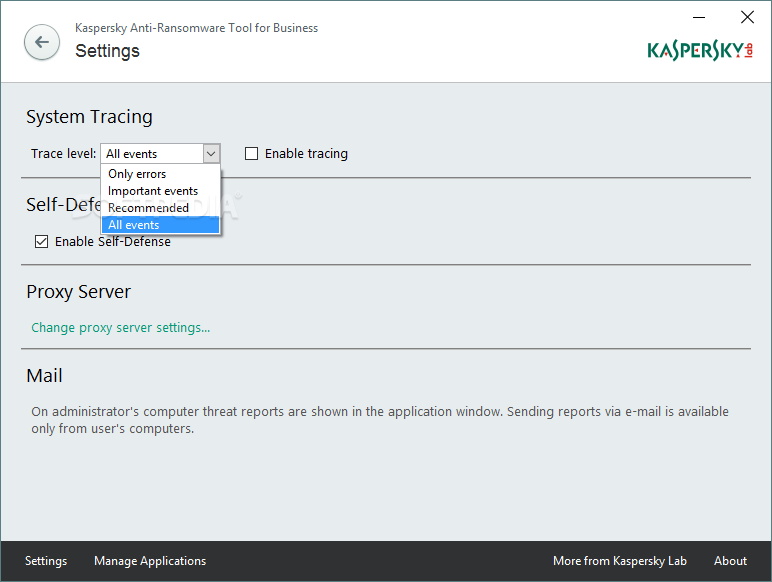Close the Kaspersky window
Screen dimensions: 772x582
[x=747, y=17]
